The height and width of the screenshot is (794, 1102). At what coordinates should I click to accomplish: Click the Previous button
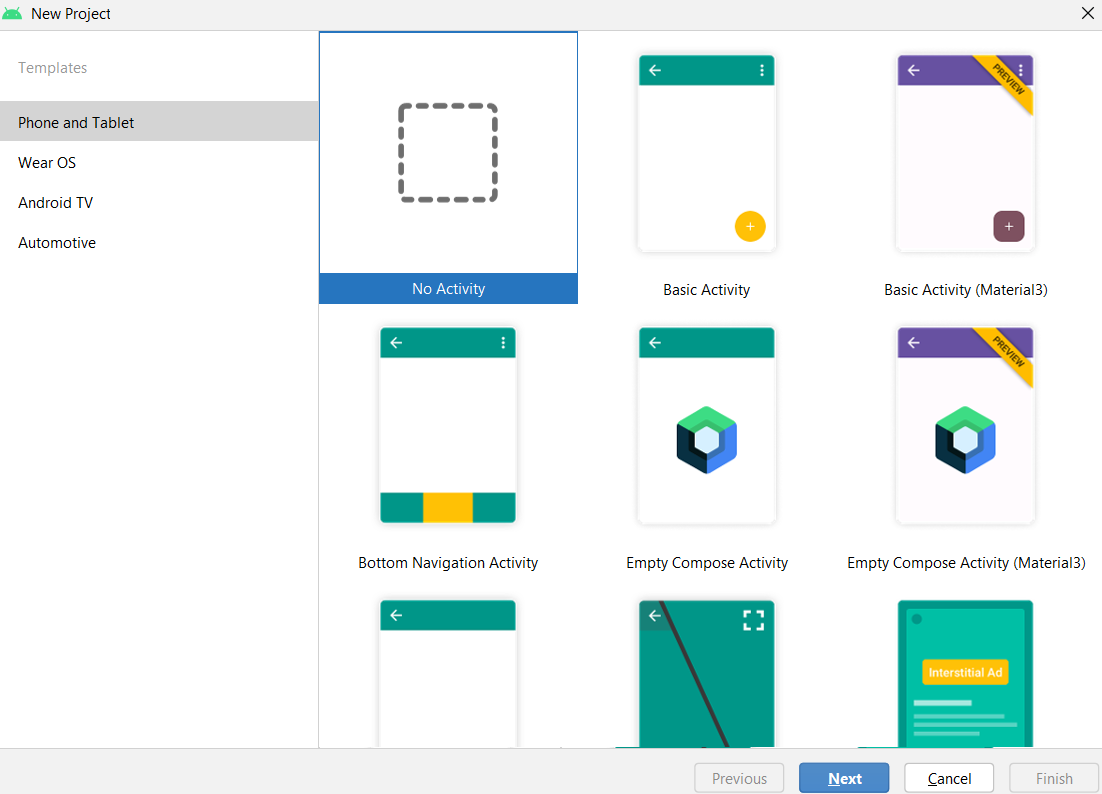click(x=739, y=778)
